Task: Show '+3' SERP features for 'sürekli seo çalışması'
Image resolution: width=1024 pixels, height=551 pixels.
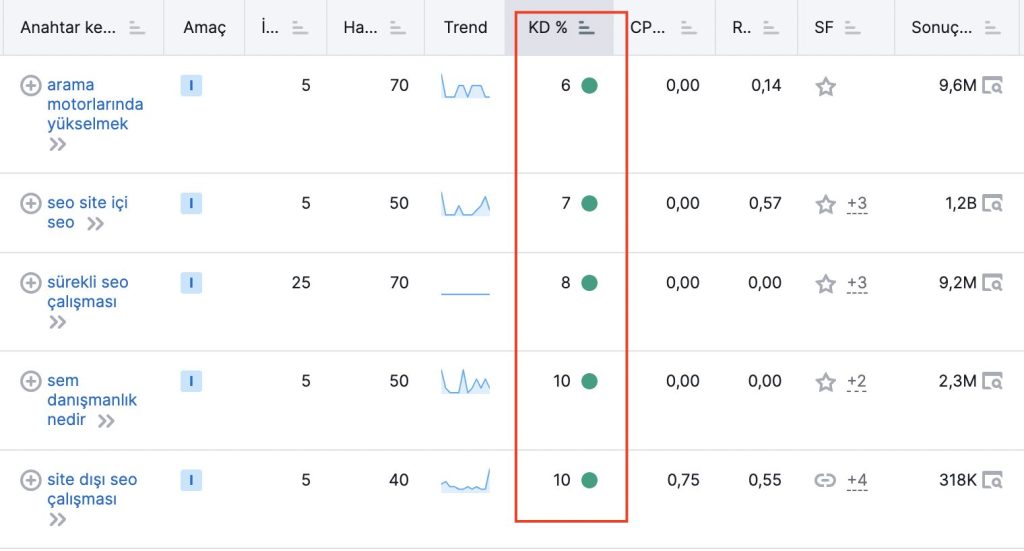Action: [x=857, y=283]
